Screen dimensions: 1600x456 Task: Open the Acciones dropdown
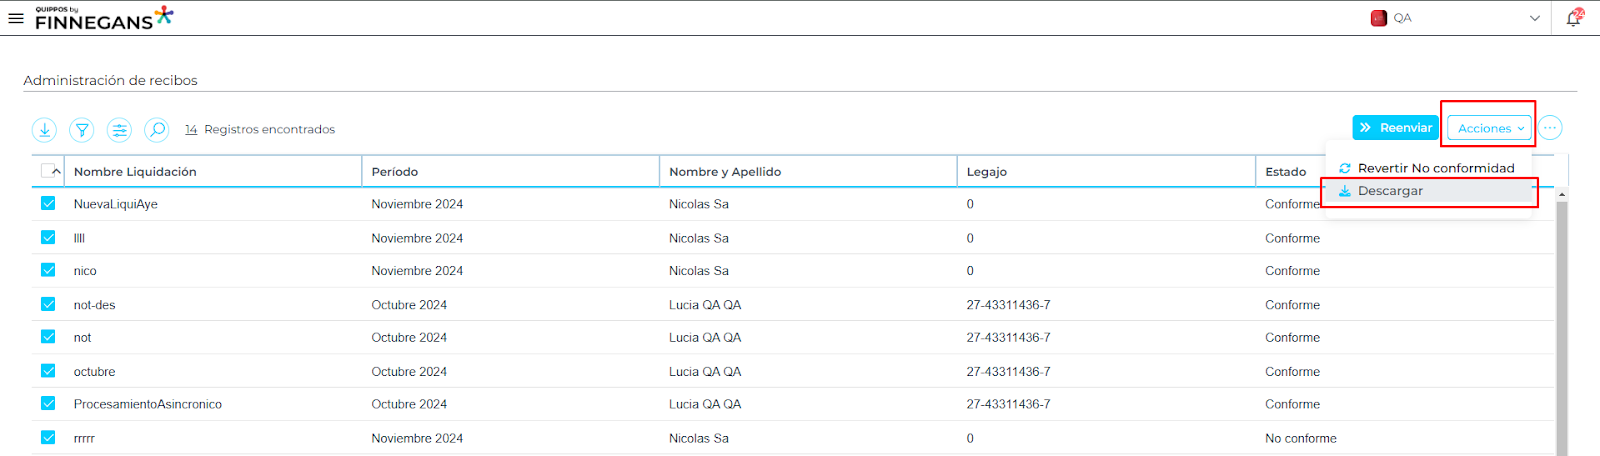[x=1489, y=128]
